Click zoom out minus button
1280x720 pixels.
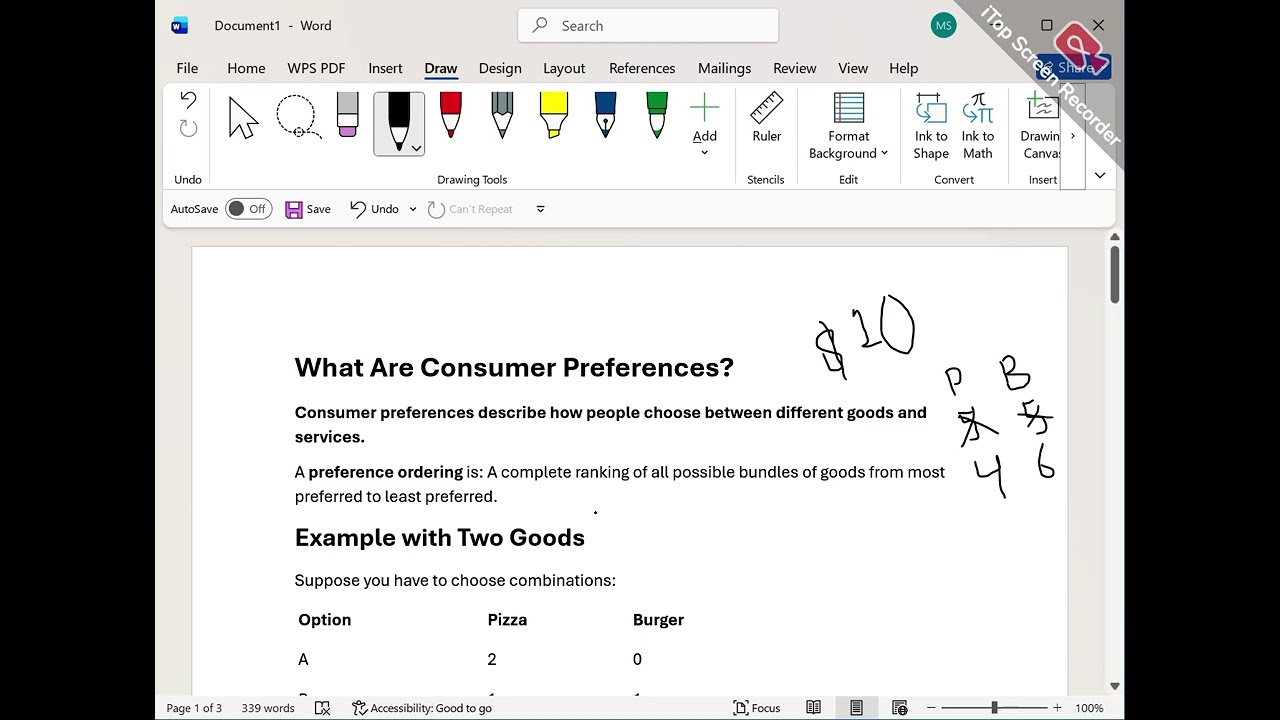click(931, 708)
